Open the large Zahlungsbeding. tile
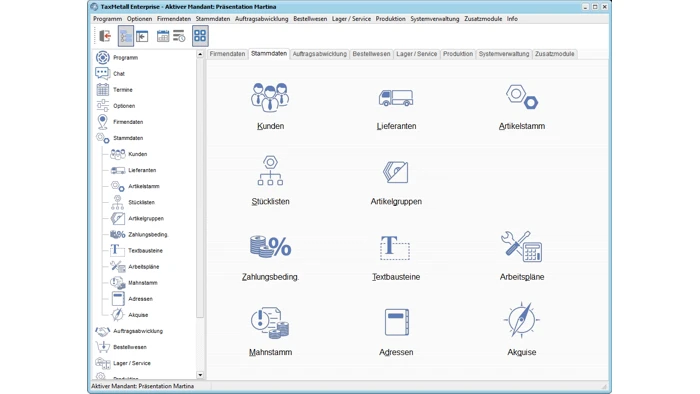This screenshot has height=394, width=700. point(270,257)
